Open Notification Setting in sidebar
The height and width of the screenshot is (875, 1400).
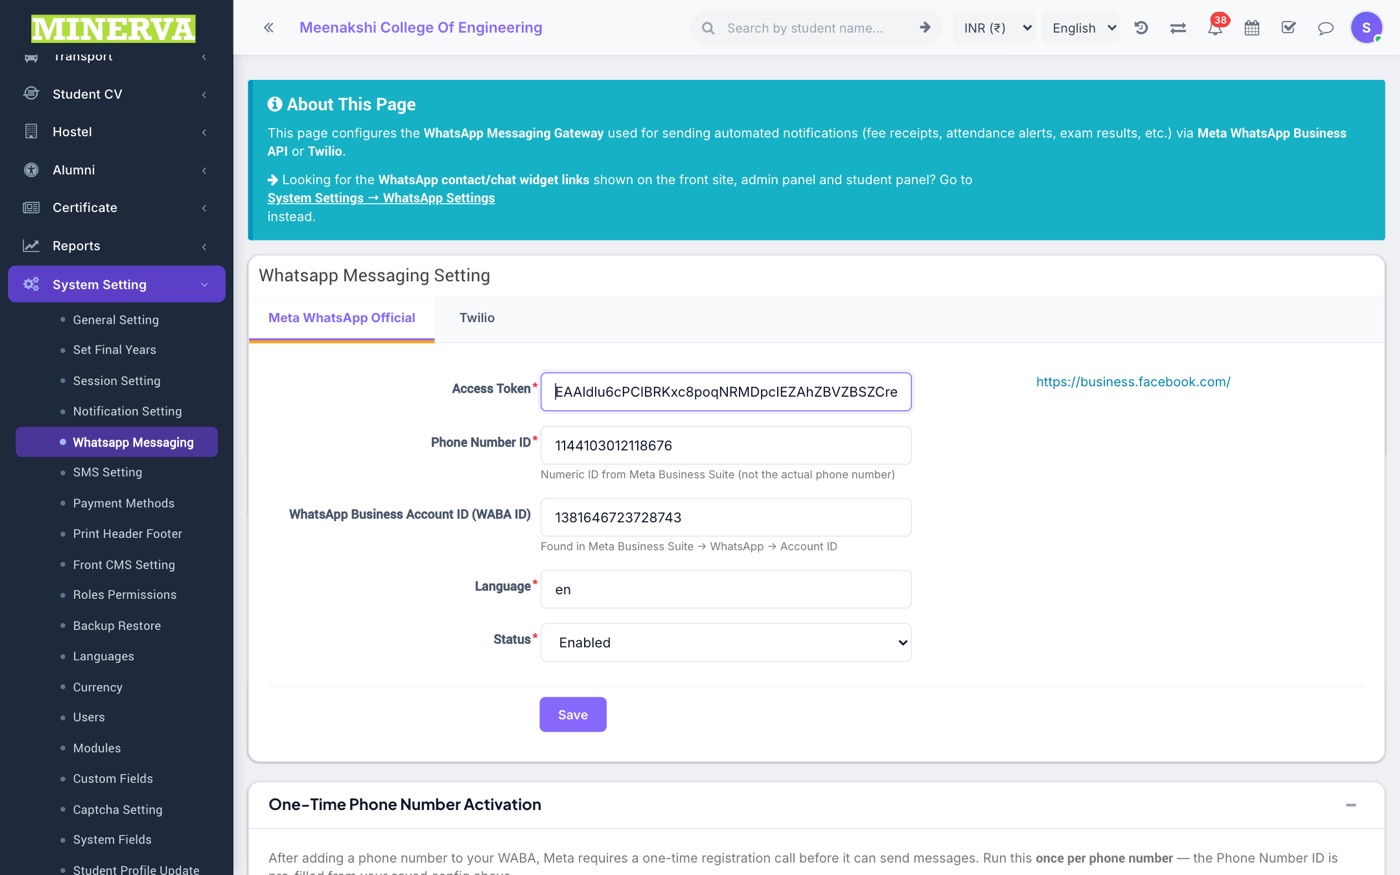click(128, 411)
